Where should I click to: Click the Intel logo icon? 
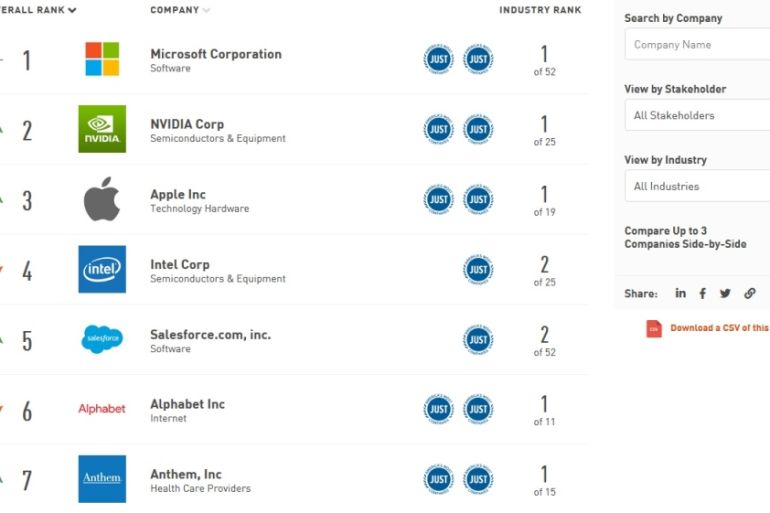pos(102,269)
